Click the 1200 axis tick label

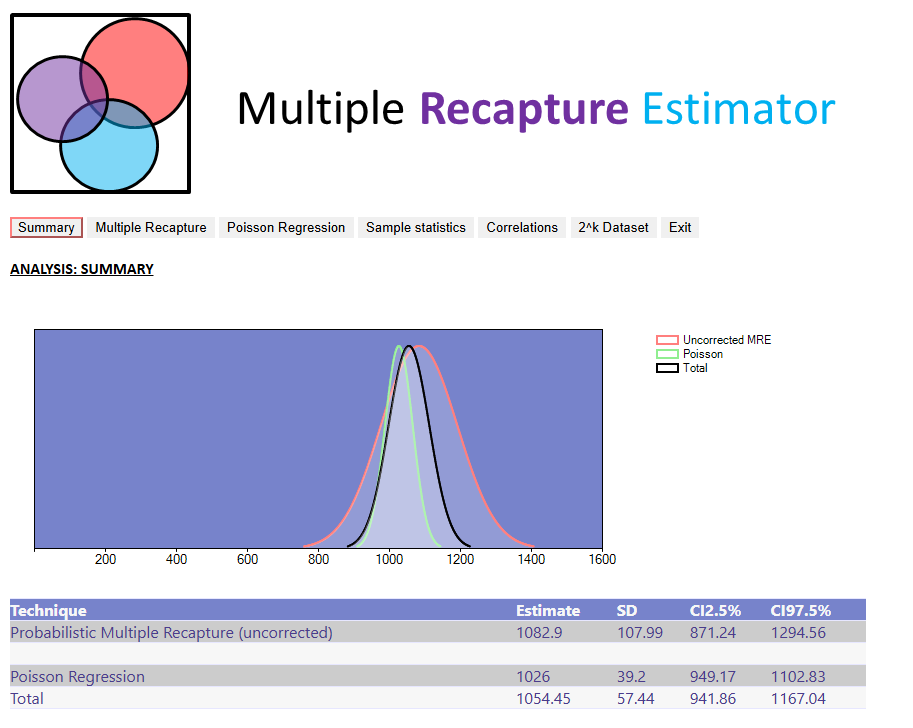point(461,560)
